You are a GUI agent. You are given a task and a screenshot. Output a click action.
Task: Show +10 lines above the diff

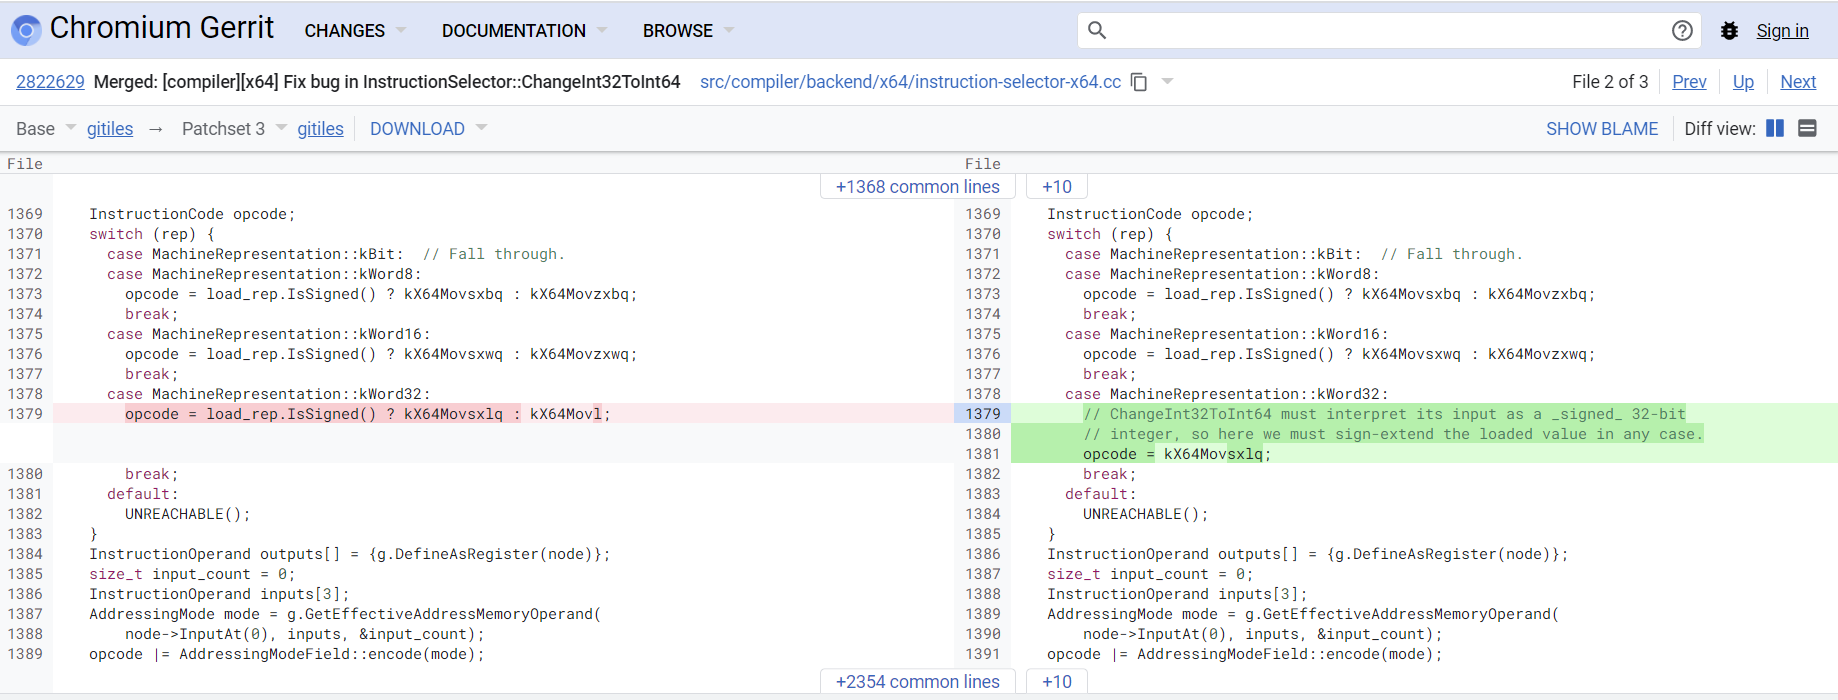[x=1057, y=187]
